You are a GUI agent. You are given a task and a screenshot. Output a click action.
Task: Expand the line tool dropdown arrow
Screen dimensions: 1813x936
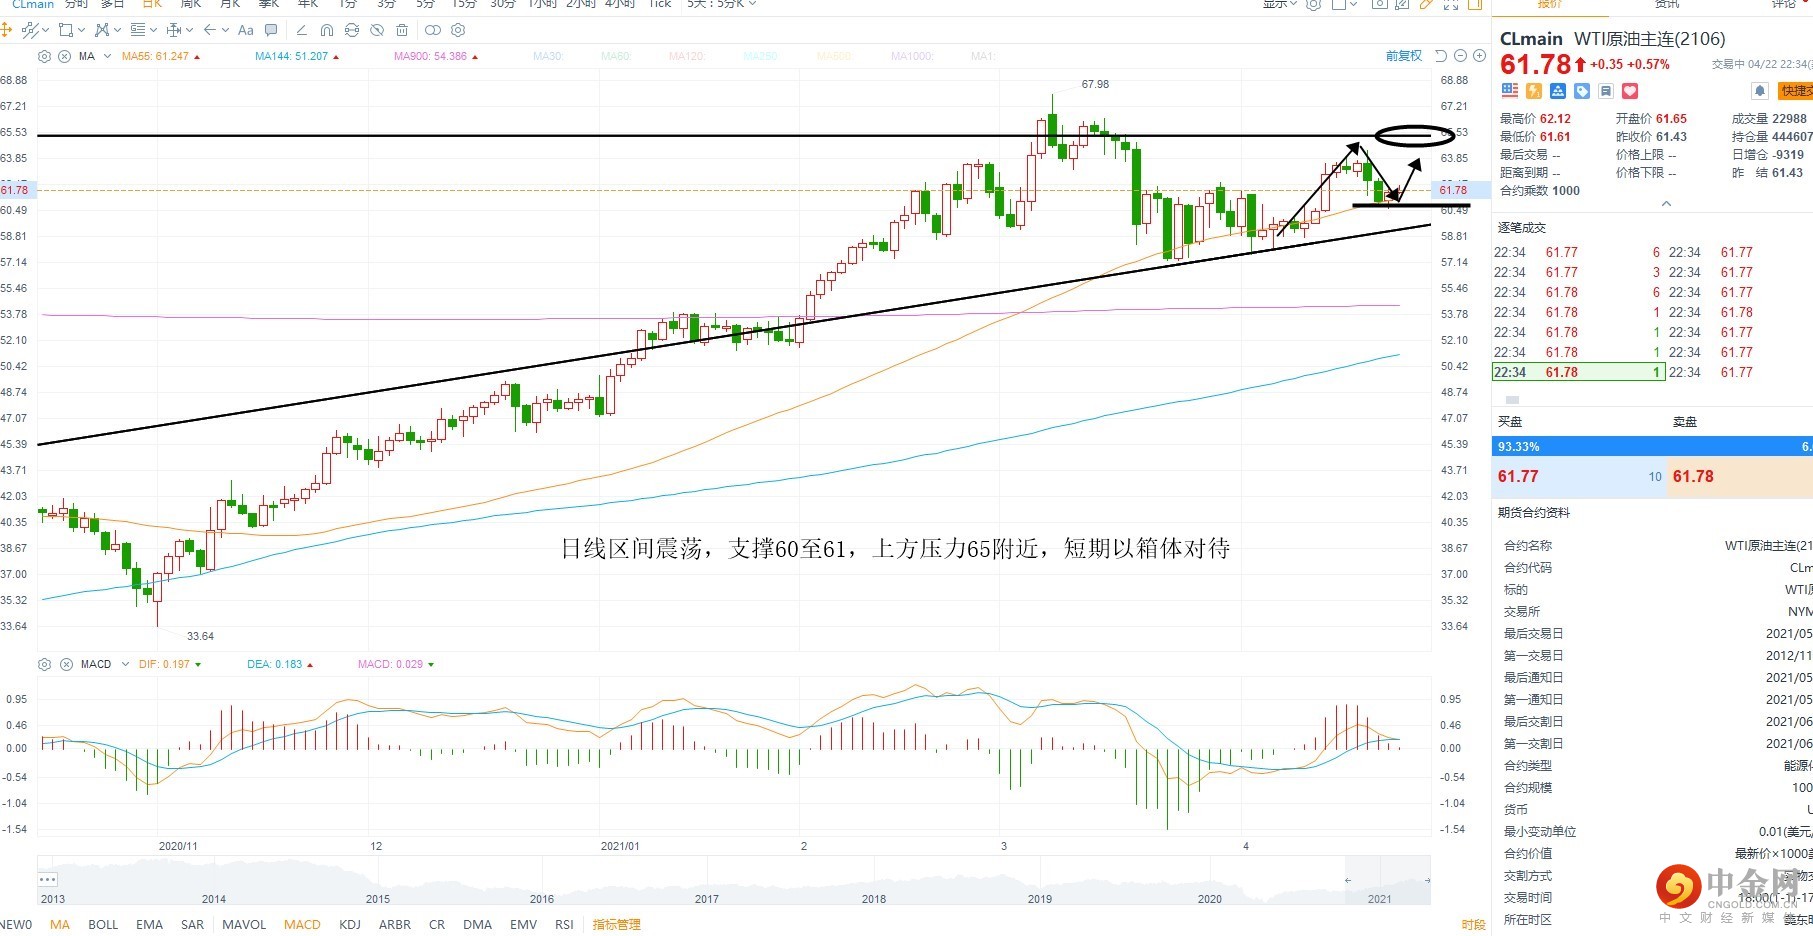[x=45, y=30]
